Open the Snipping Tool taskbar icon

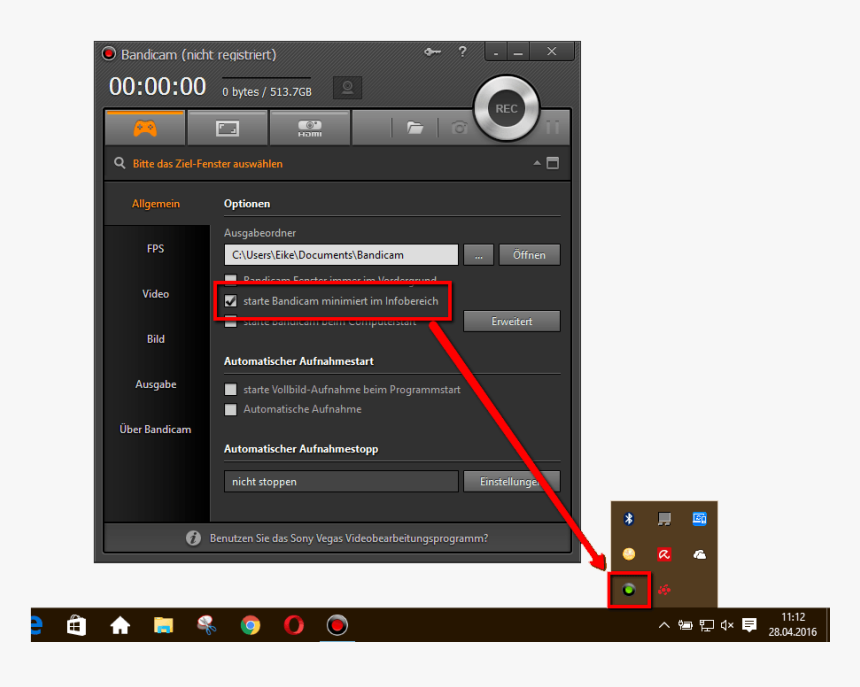click(207, 625)
